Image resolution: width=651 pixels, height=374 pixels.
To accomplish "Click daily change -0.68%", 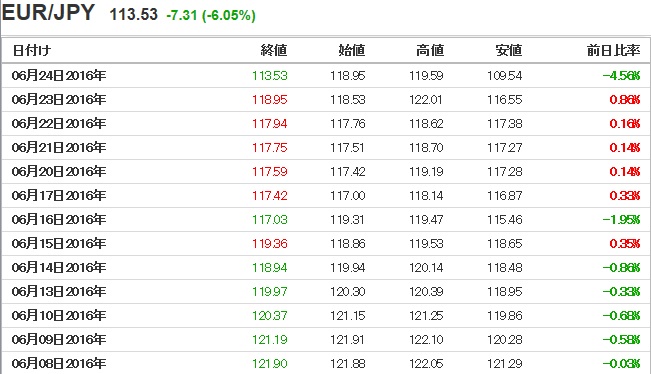I will pyautogui.click(x=622, y=316).
